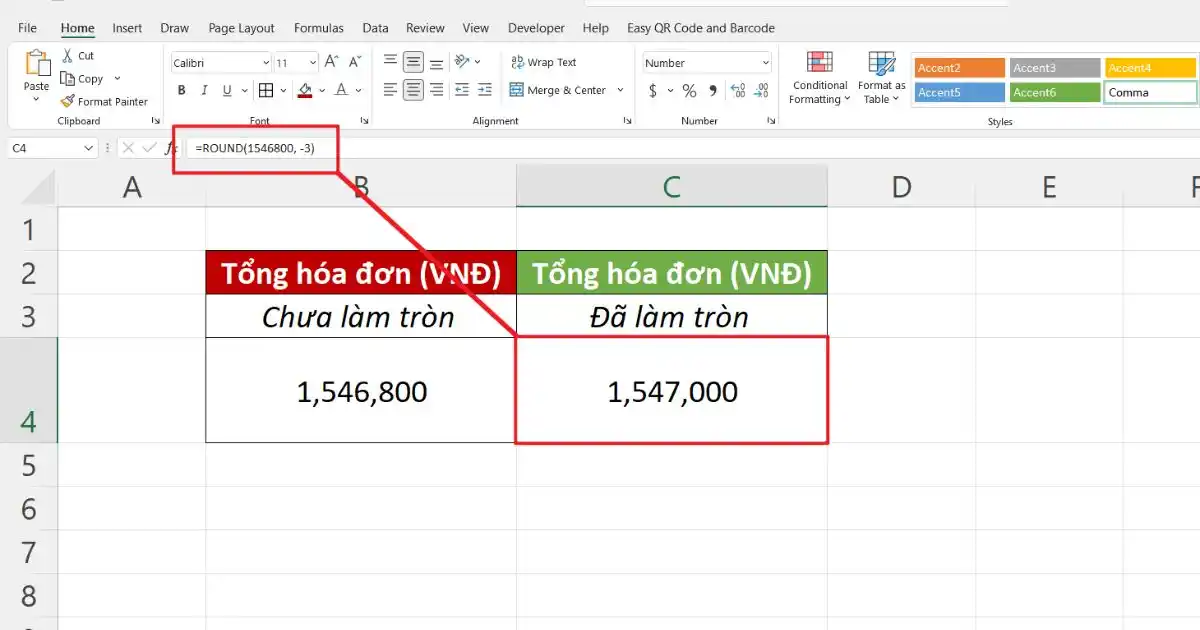Open Format as Table gallery

pyautogui.click(x=881, y=78)
